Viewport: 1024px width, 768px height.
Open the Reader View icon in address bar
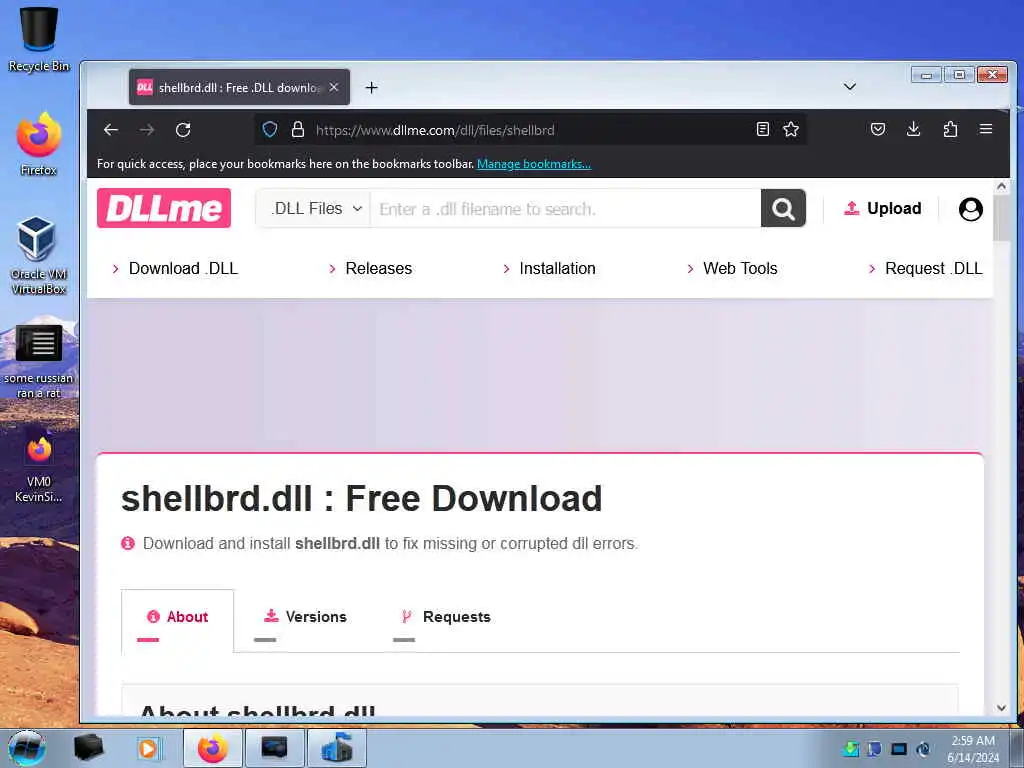(x=762, y=129)
